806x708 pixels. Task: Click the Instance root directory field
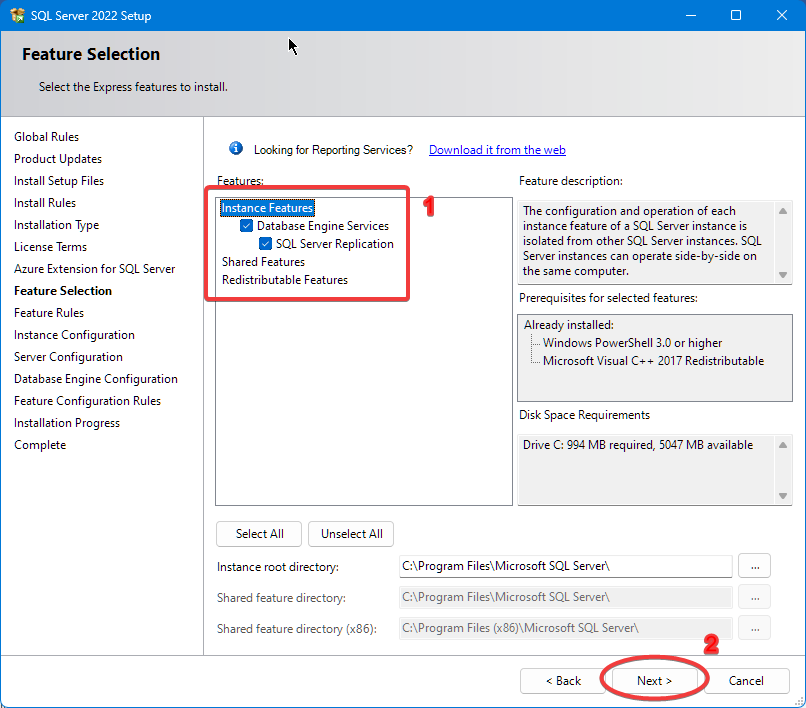pyautogui.click(x=565, y=566)
